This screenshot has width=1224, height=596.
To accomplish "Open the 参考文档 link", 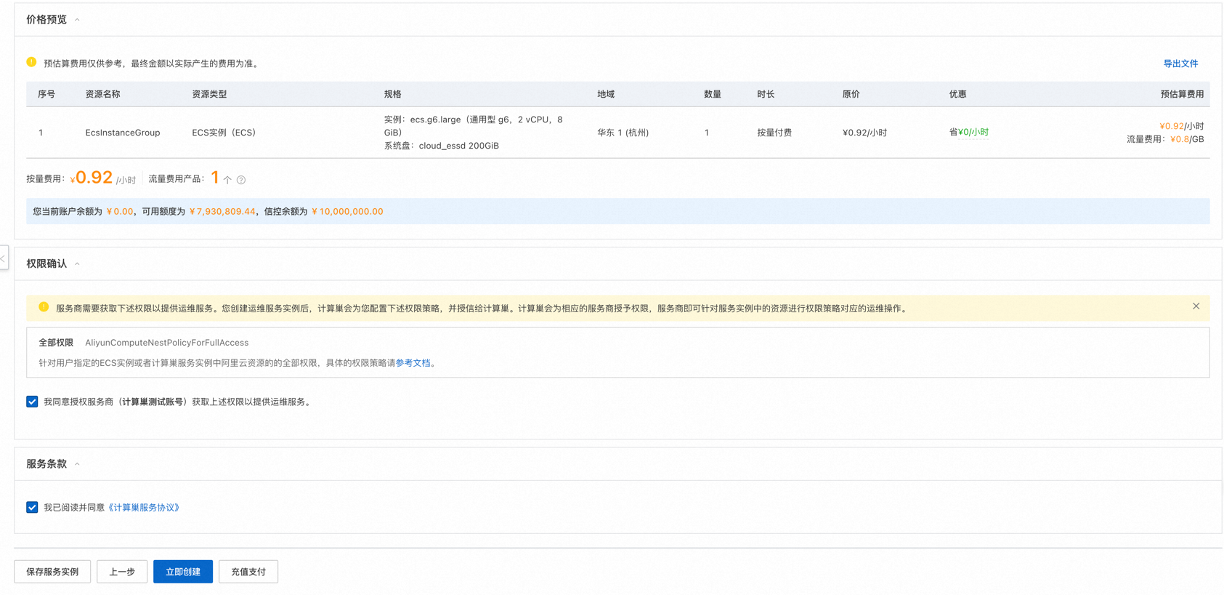I will pos(414,363).
